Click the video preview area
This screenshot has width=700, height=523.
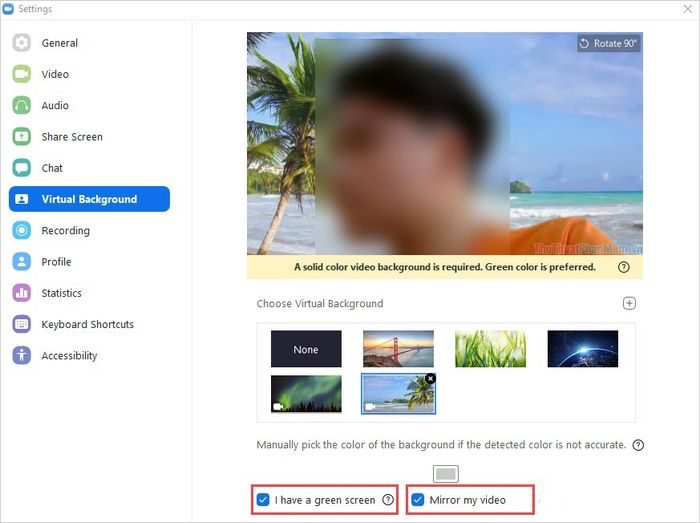[x=445, y=143]
